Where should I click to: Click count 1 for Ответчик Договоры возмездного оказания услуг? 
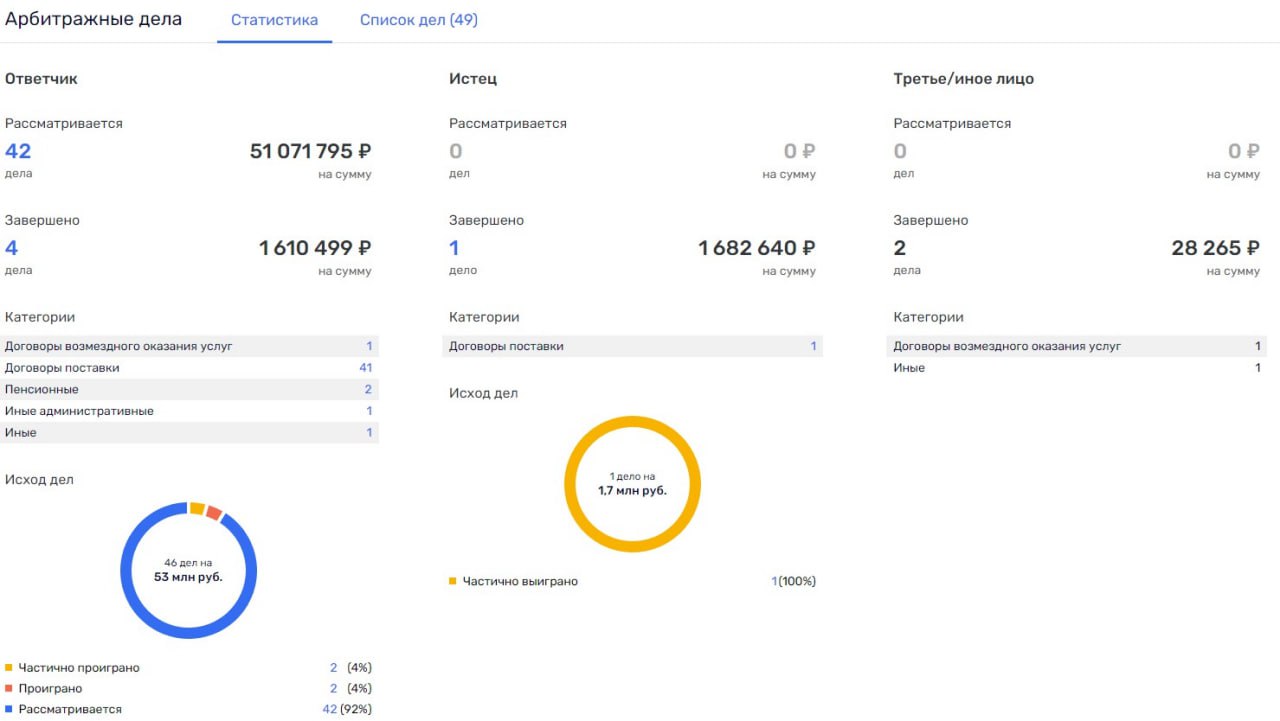[x=369, y=346]
